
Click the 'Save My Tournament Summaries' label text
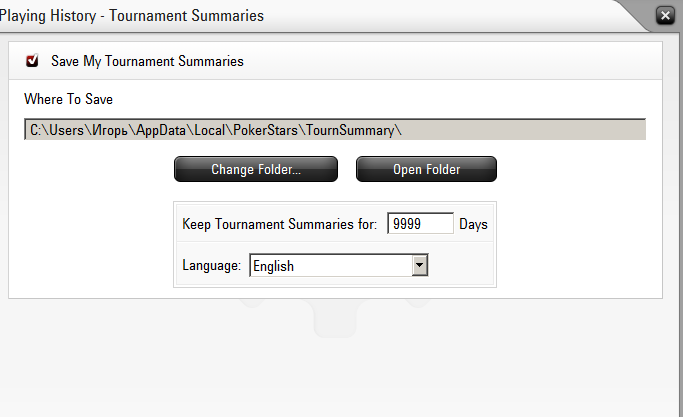tap(147, 61)
